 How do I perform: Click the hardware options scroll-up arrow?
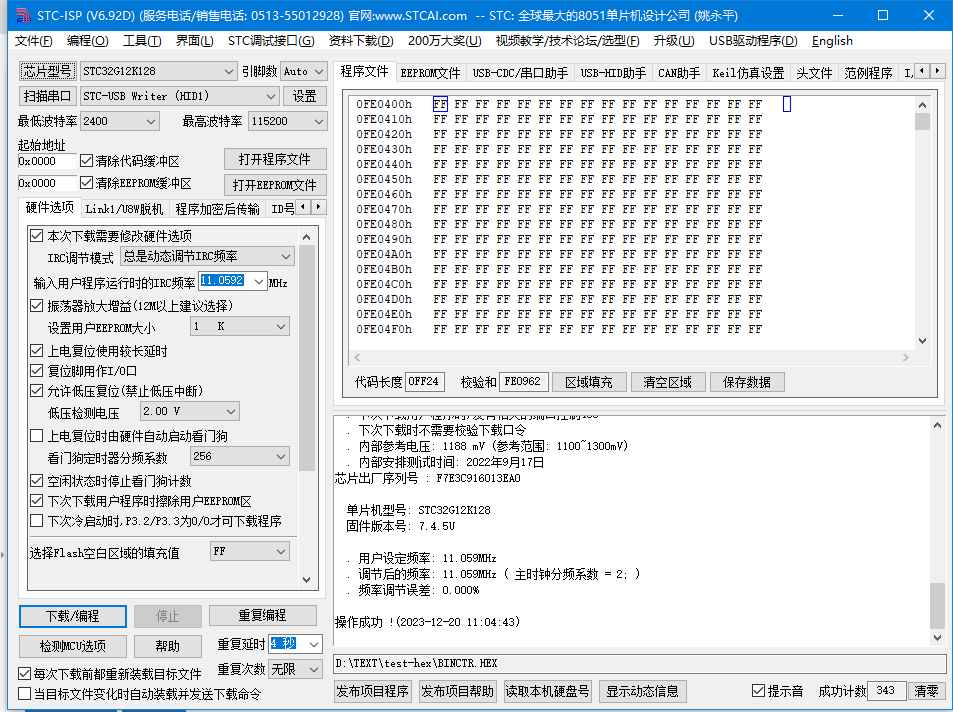[306, 237]
